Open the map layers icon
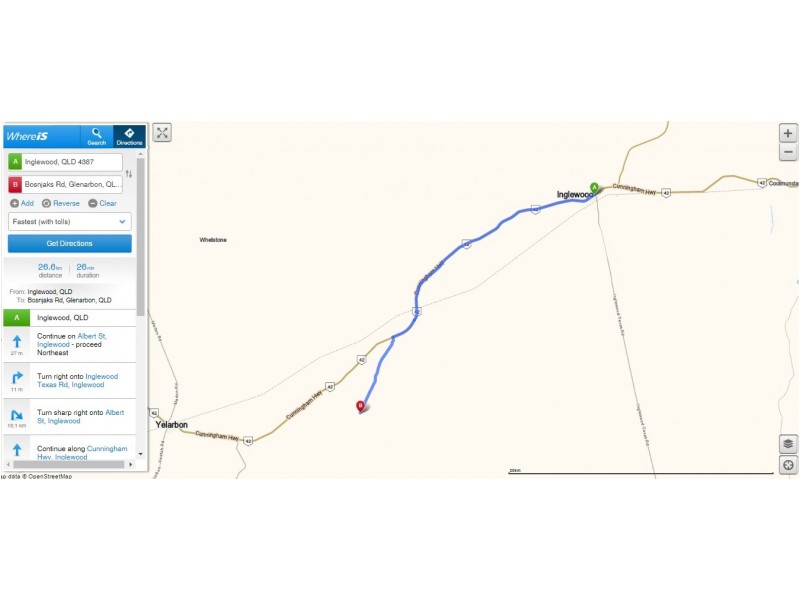 [788, 443]
